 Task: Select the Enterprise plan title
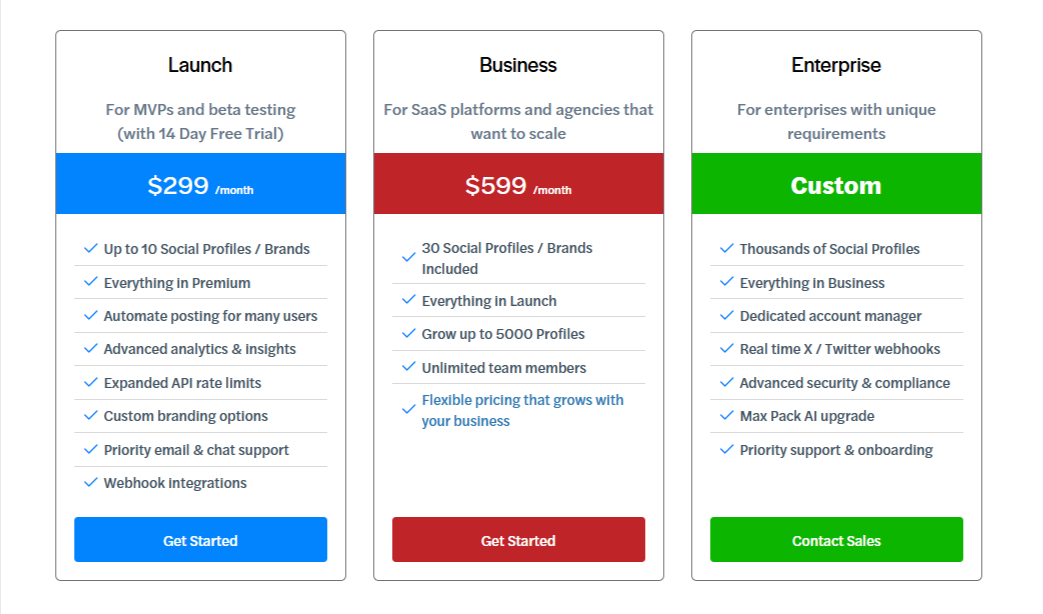tap(836, 65)
